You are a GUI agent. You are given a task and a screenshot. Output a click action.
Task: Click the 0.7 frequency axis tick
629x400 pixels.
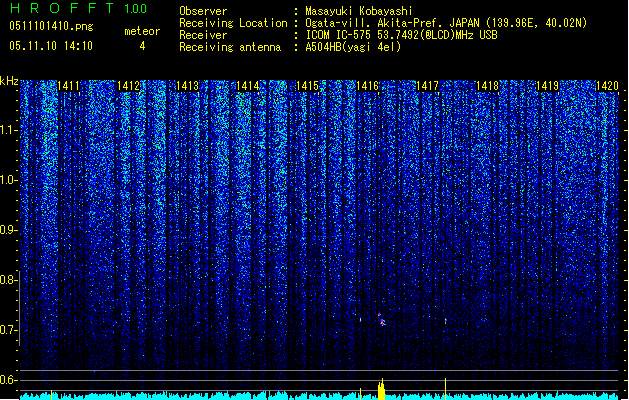click(9, 330)
